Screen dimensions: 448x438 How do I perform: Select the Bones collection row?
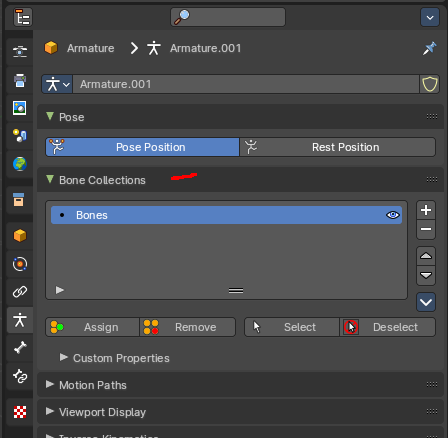point(226,215)
